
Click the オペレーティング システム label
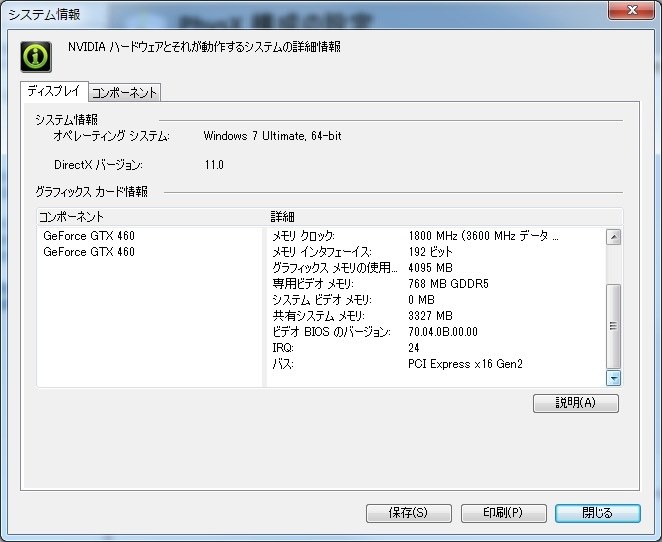pyautogui.click(x=111, y=136)
